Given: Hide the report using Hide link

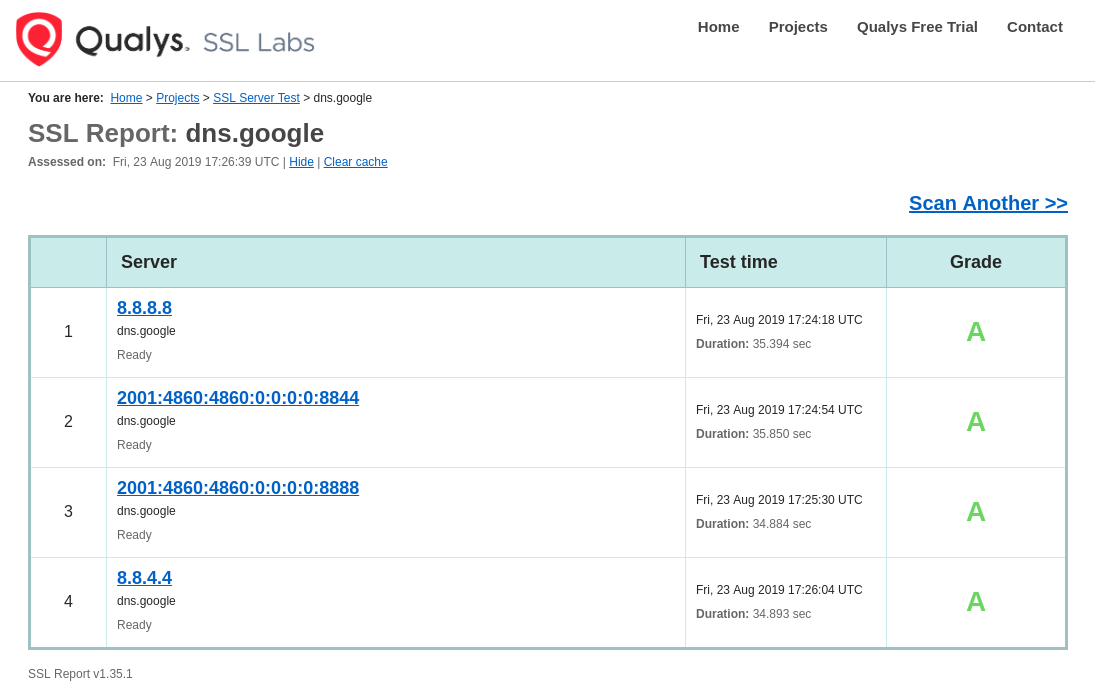Looking at the screenshot, I should pyautogui.click(x=301, y=162).
